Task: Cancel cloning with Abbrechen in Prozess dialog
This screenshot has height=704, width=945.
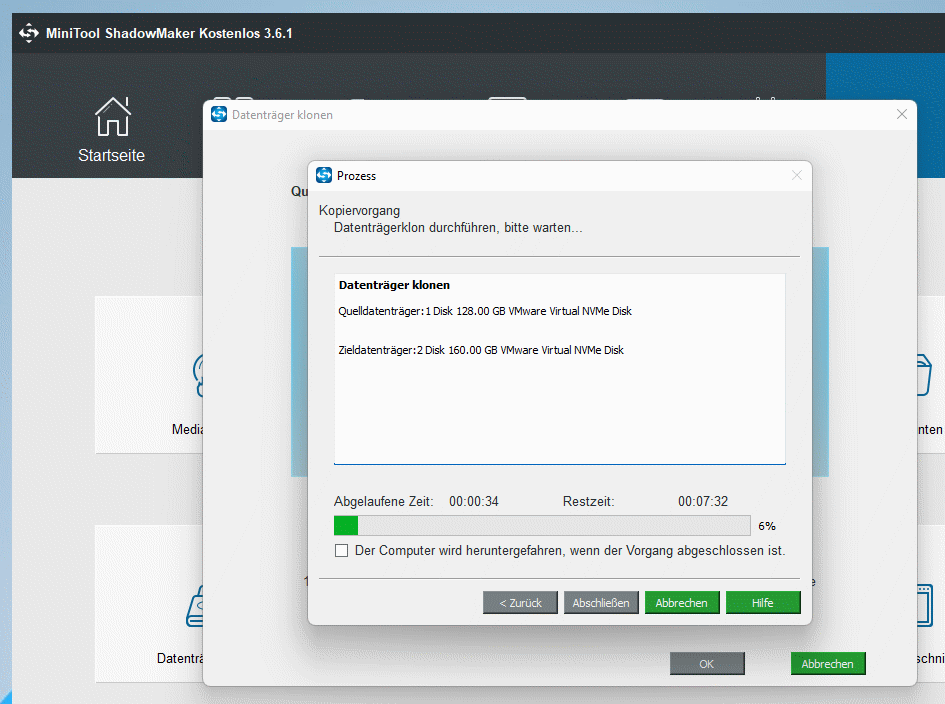Action: click(x=682, y=603)
